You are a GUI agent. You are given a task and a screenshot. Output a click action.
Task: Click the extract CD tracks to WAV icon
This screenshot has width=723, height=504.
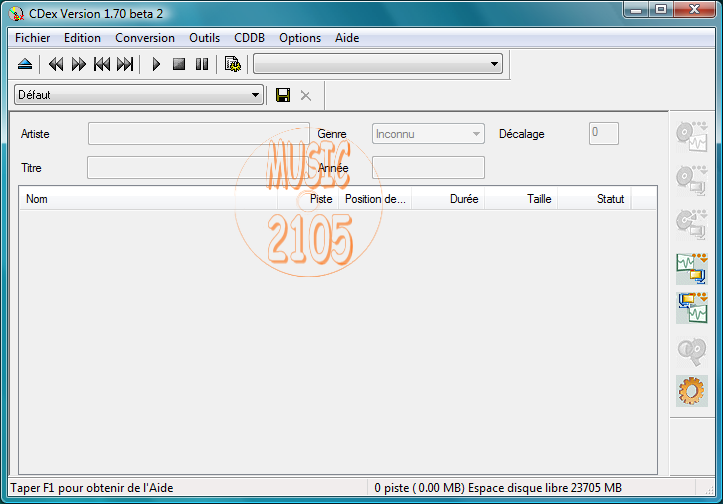point(692,136)
